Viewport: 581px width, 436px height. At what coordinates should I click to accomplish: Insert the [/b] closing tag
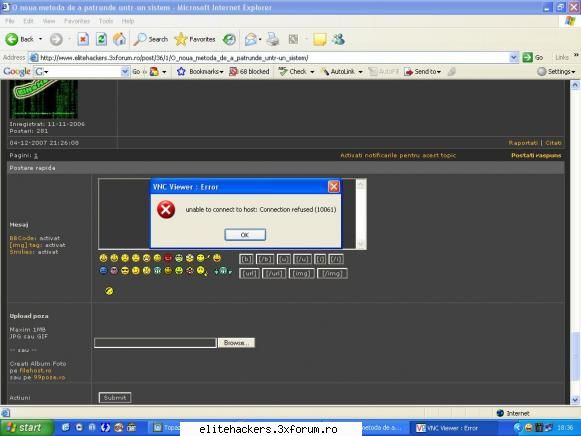click(x=265, y=259)
